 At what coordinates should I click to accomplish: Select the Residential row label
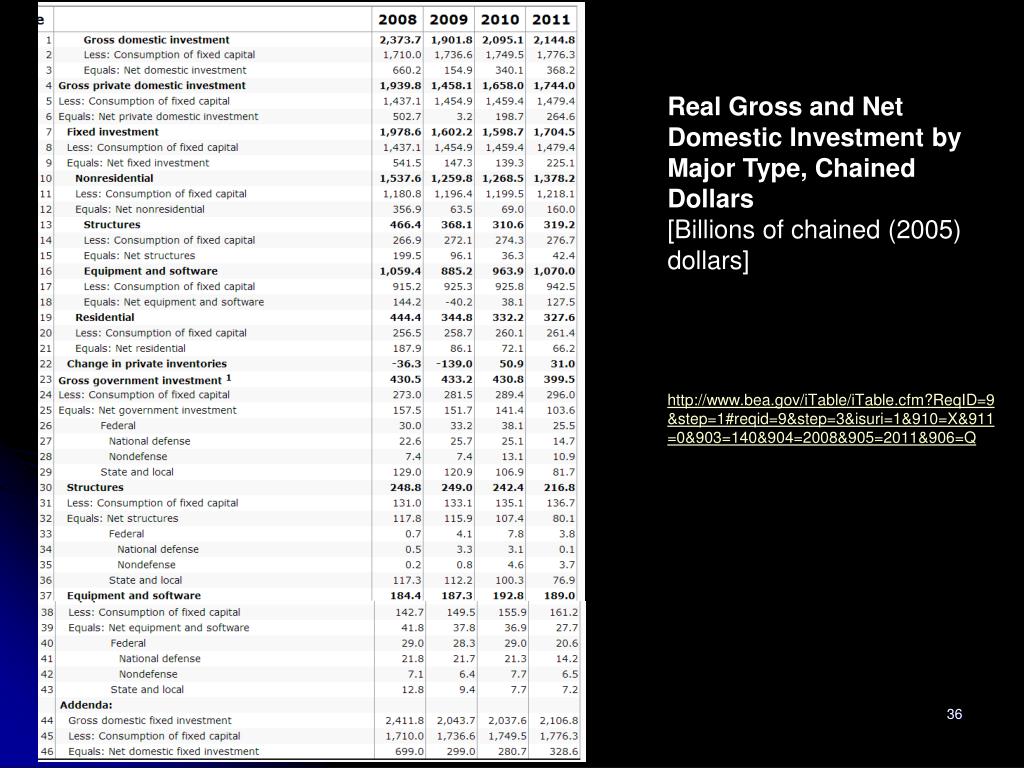pos(104,317)
